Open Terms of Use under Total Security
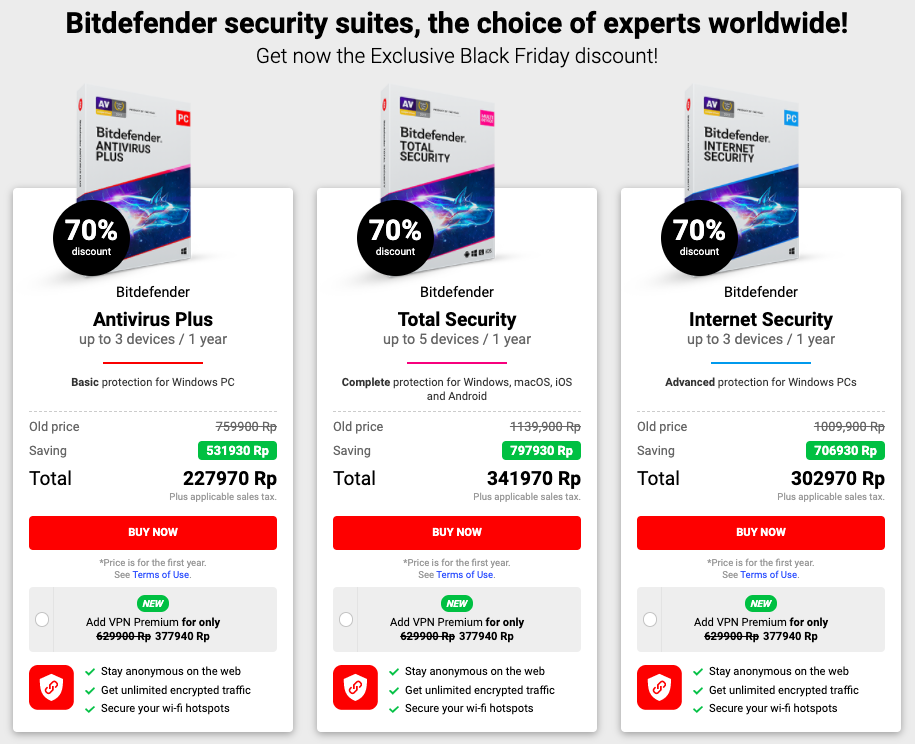The height and width of the screenshot is (744, 915). [x=465, y=575]
